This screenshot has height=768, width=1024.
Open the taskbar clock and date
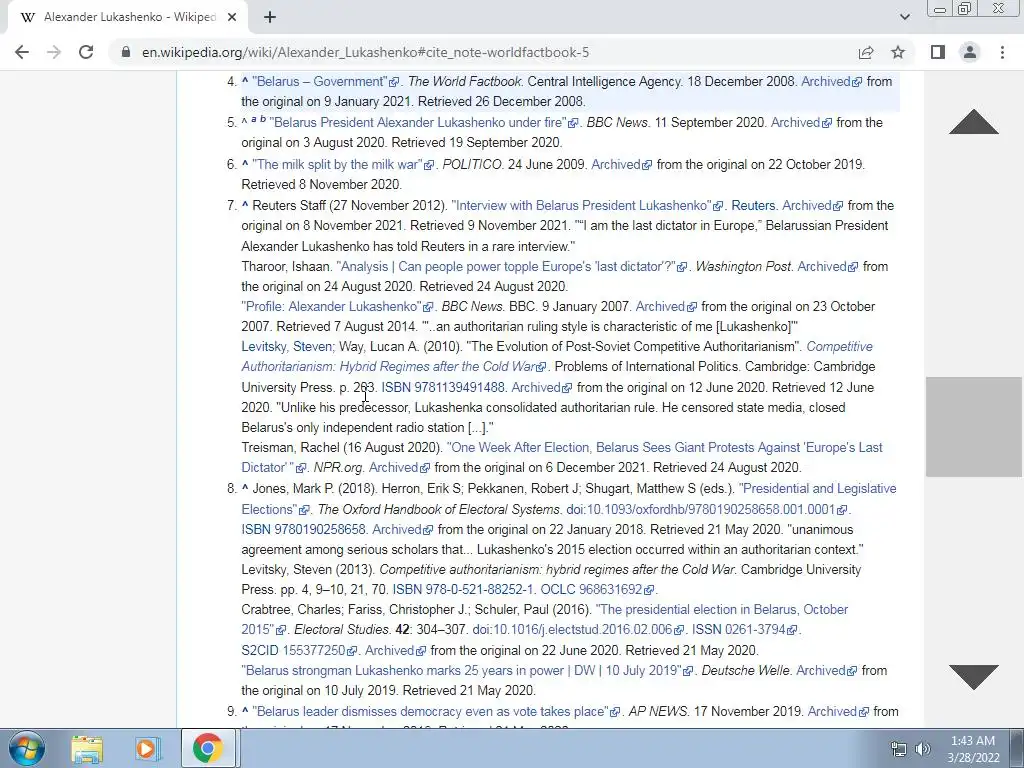point(973,749)
